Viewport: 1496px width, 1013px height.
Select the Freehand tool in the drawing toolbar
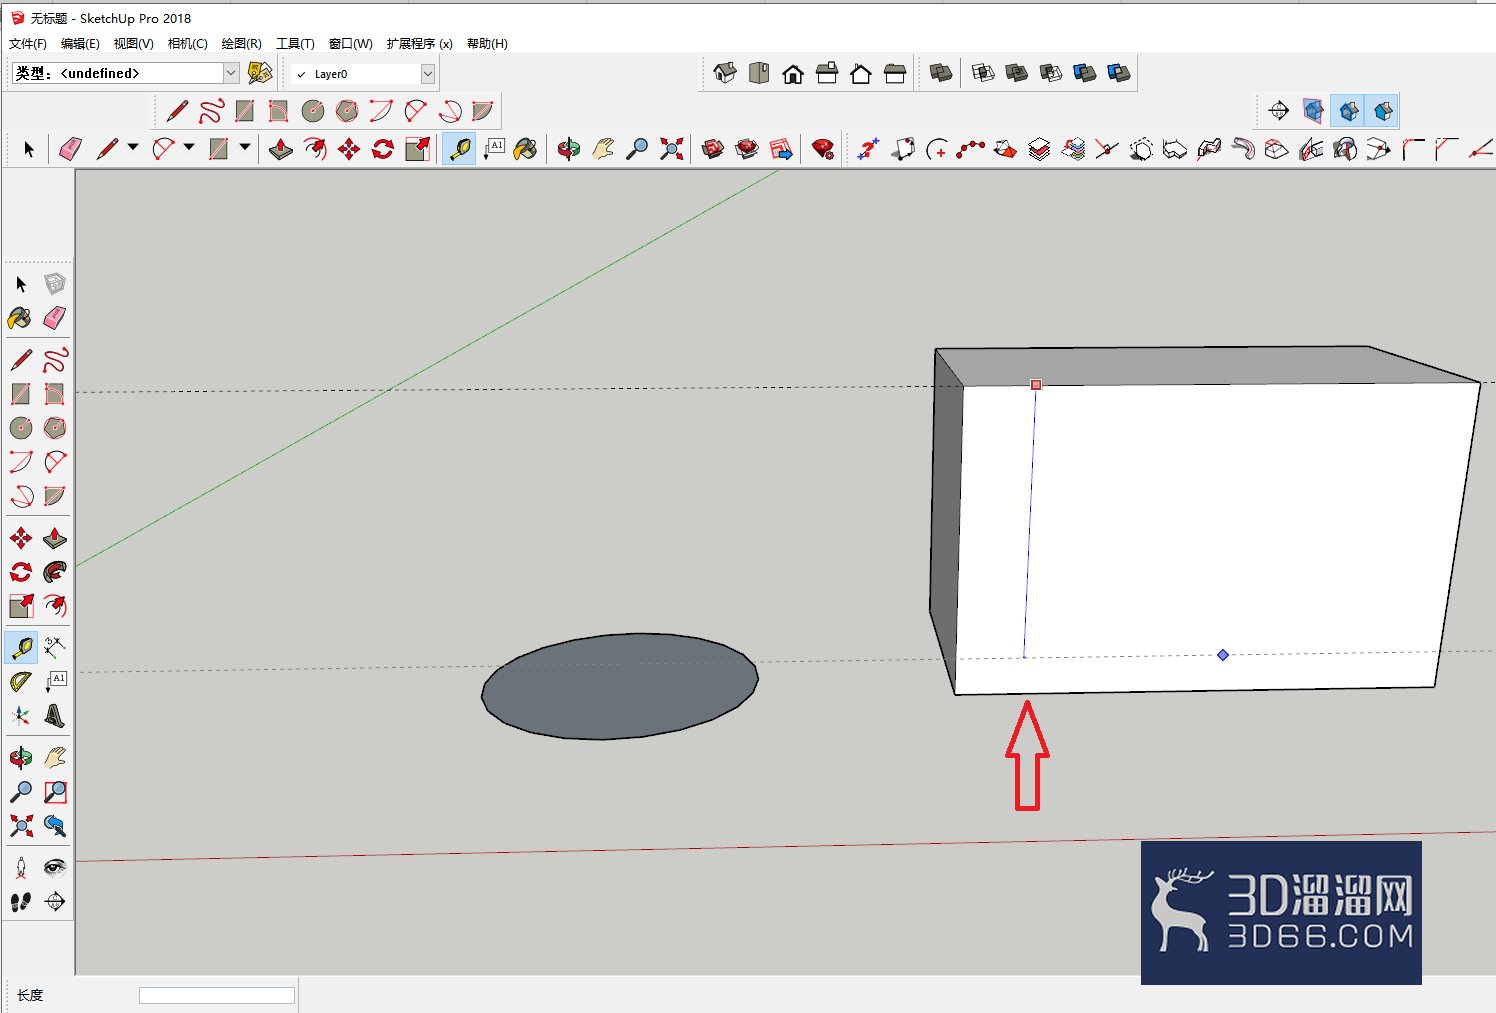(211, 110)
